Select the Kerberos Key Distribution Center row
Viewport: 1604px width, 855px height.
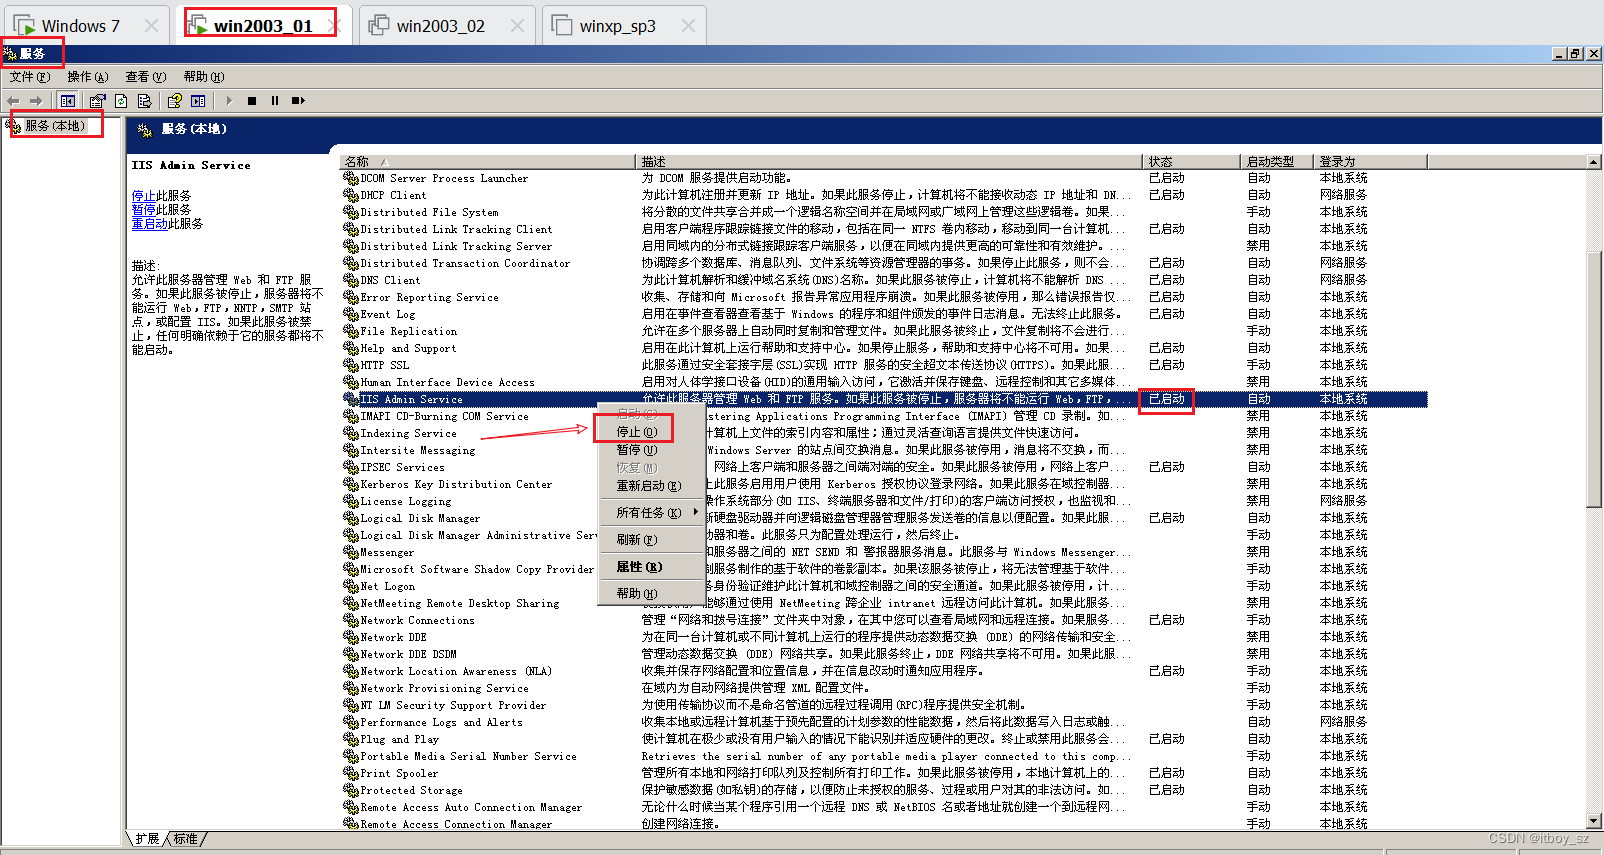click(884, 484)
